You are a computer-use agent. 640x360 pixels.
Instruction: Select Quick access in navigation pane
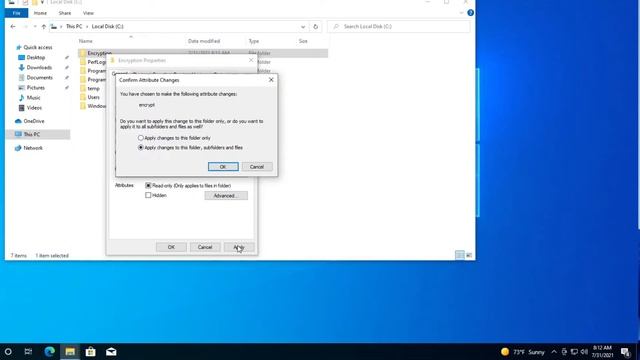coord(38,47)
